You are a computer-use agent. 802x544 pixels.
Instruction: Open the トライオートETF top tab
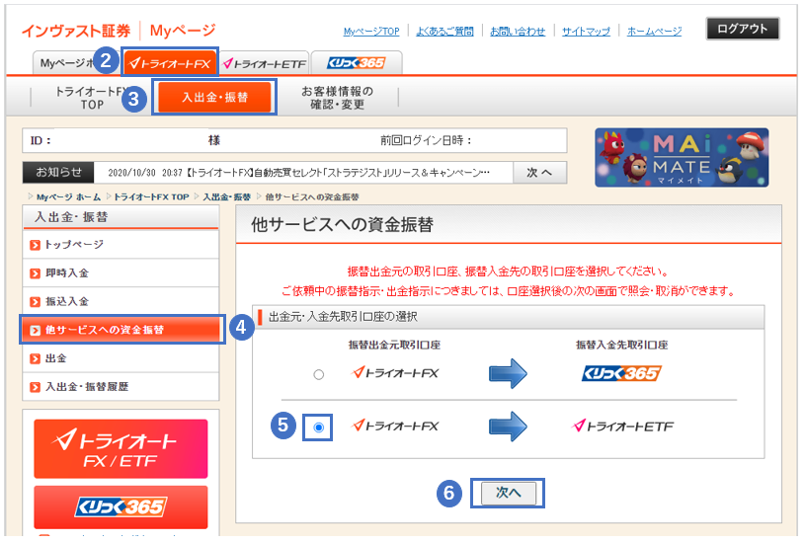click(x=264, y=63)
